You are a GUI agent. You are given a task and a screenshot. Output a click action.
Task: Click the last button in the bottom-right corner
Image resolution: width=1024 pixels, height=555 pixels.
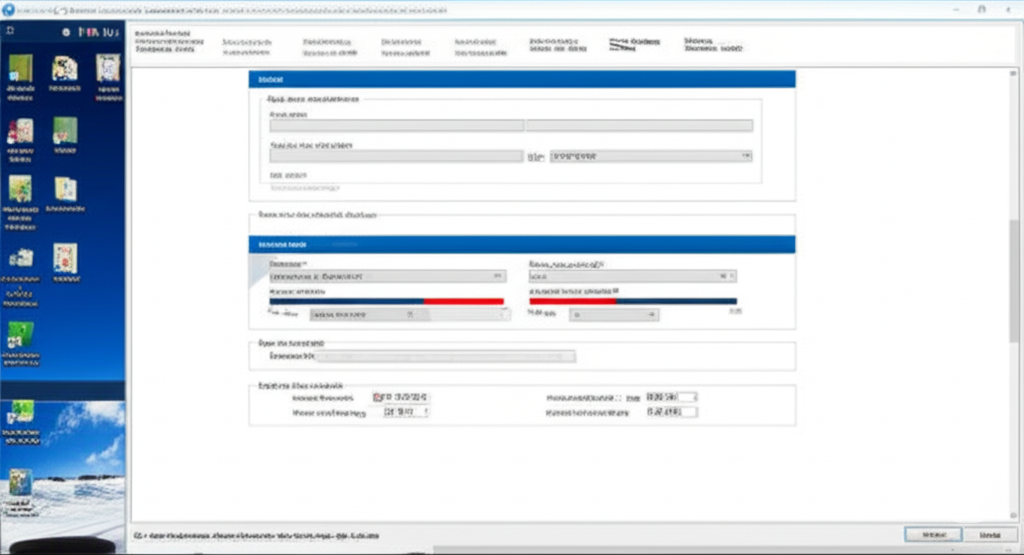point(990,535)
